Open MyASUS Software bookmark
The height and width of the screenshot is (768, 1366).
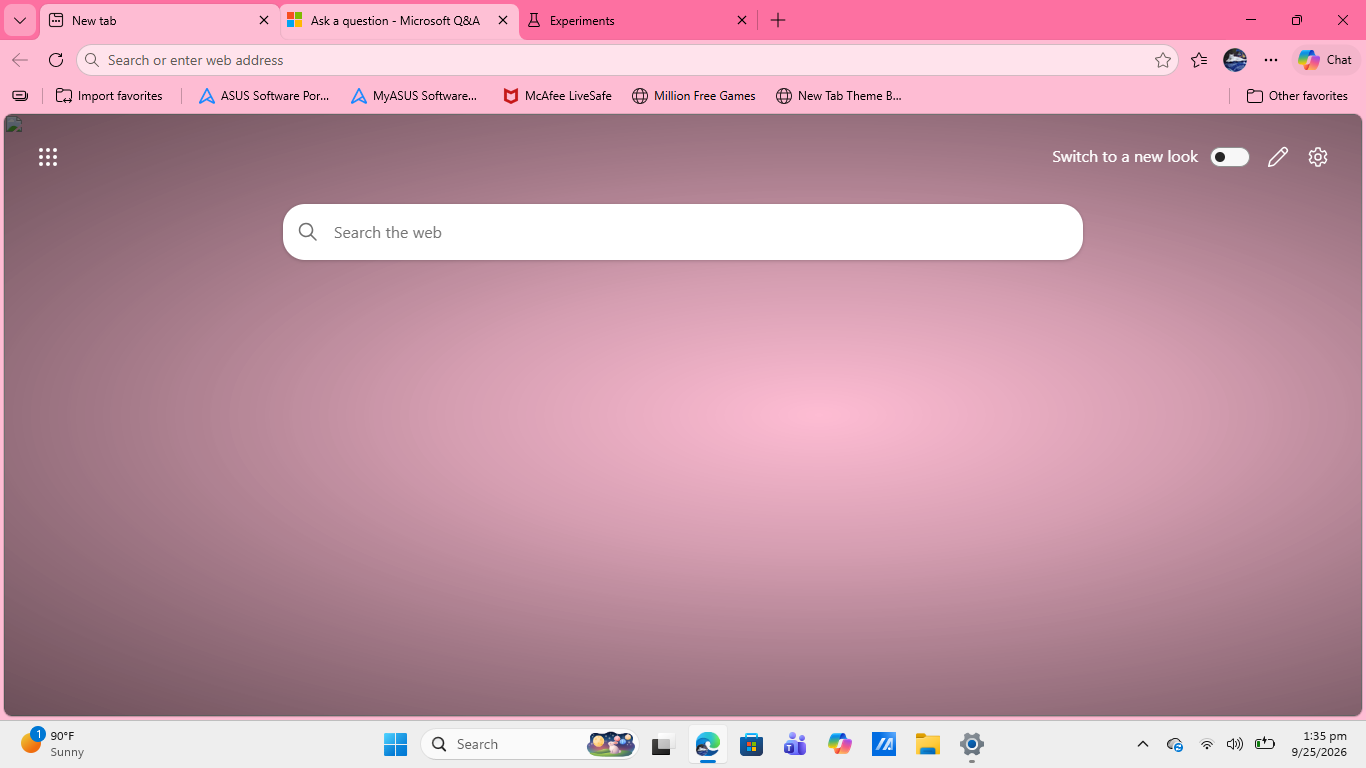pyautogui.click(x=415, y=96)
